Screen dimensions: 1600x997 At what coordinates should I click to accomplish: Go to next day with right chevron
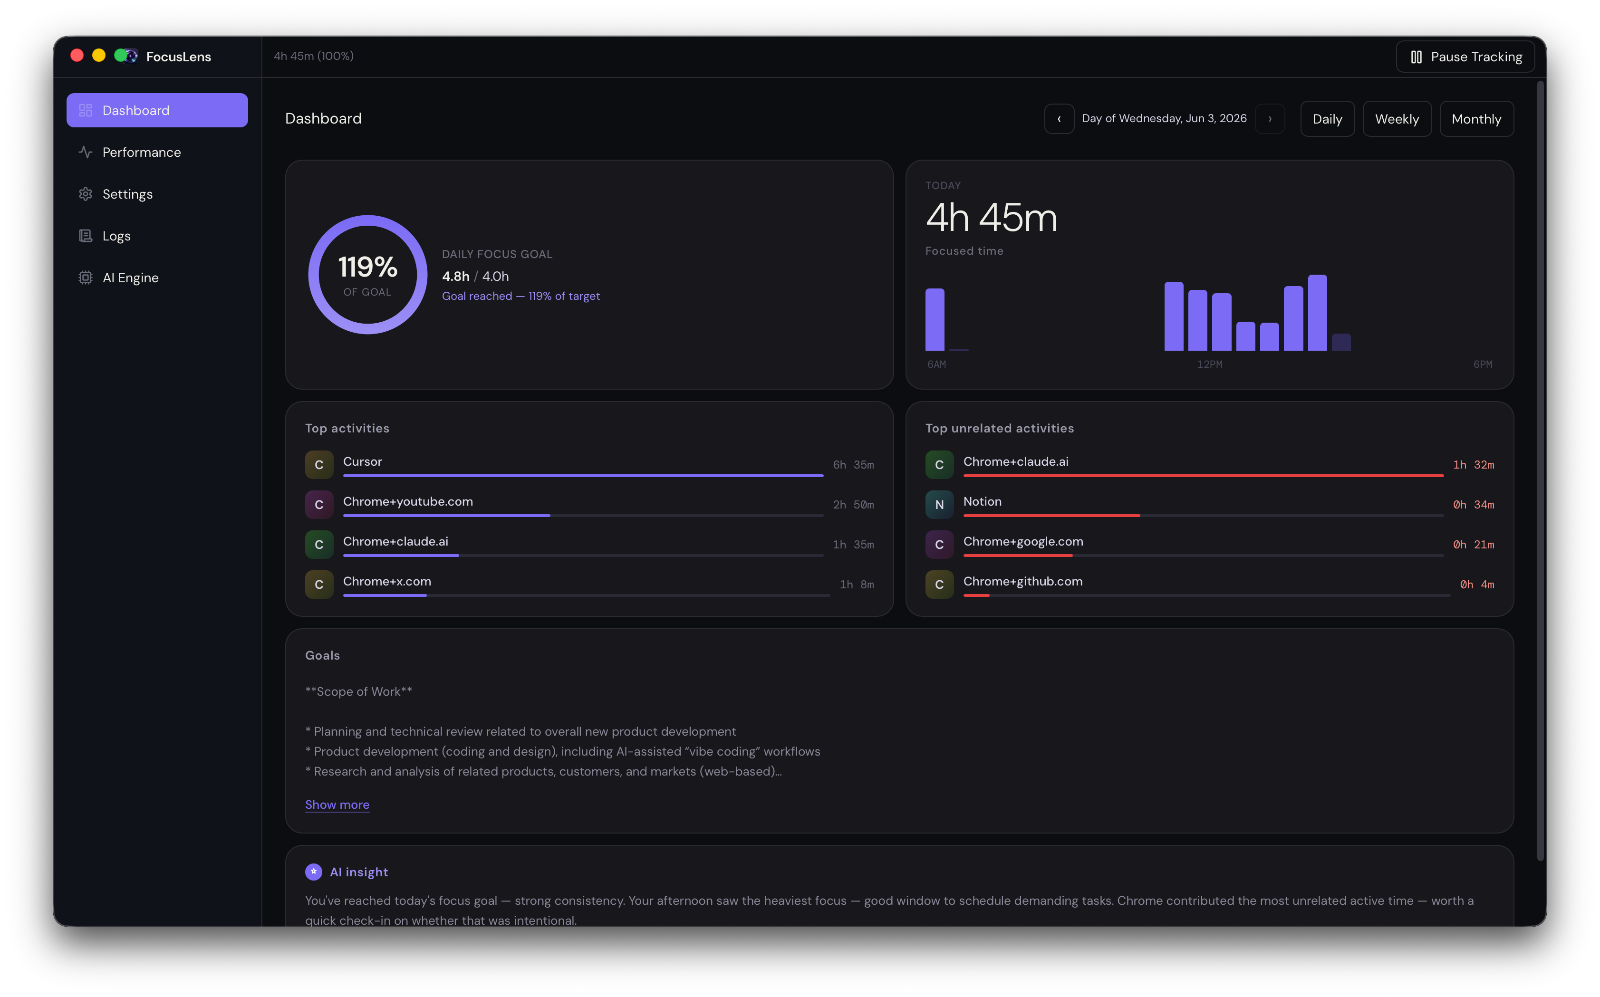point(1270,119)
